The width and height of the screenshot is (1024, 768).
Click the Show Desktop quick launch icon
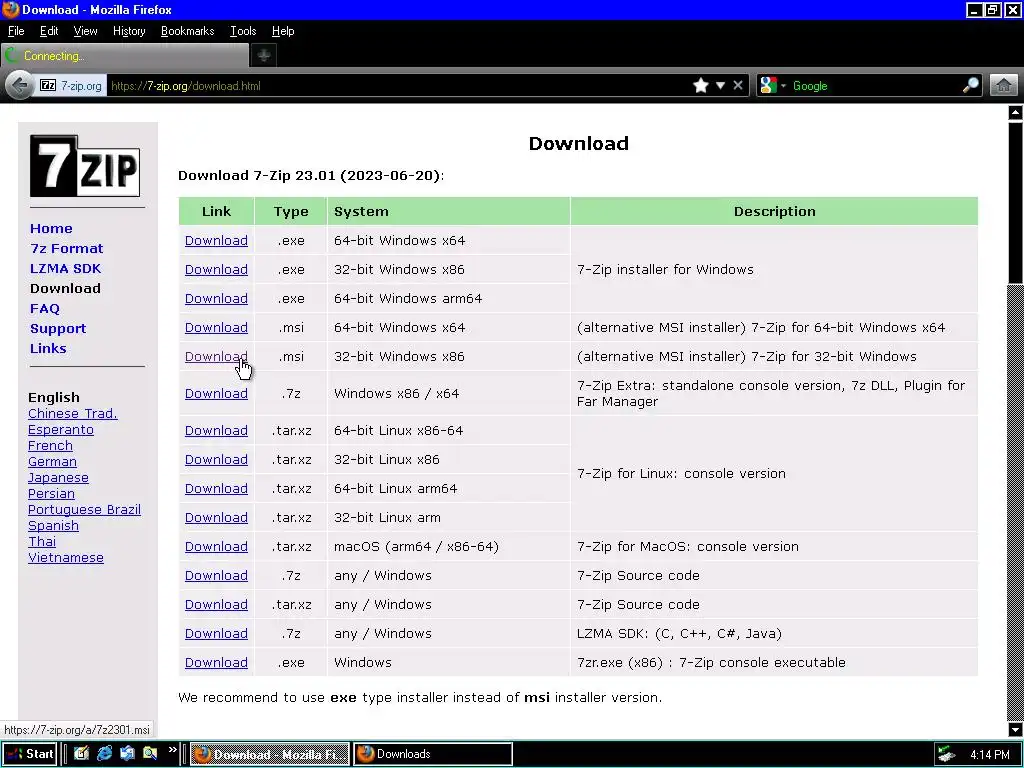coord(82,754)
